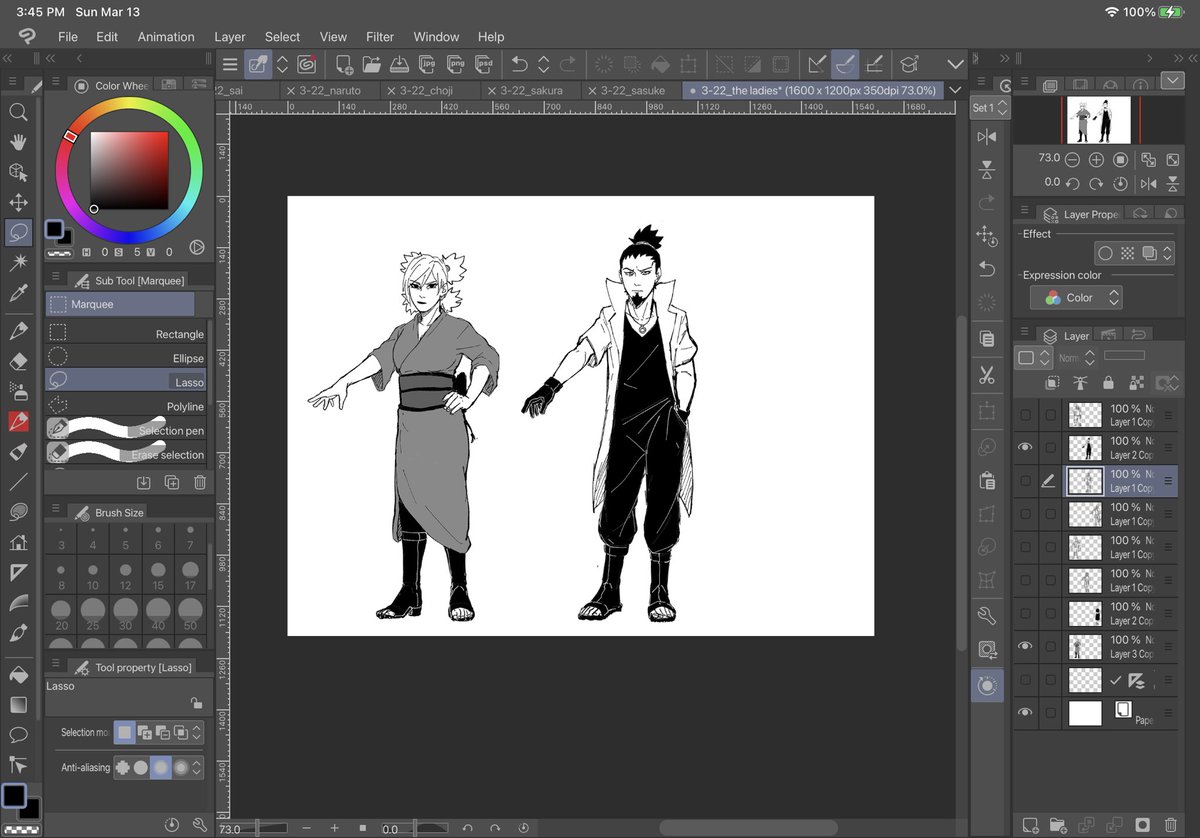Click the Open file folder icon
This screenshot has width=1200, height=838.
point(372,64)
